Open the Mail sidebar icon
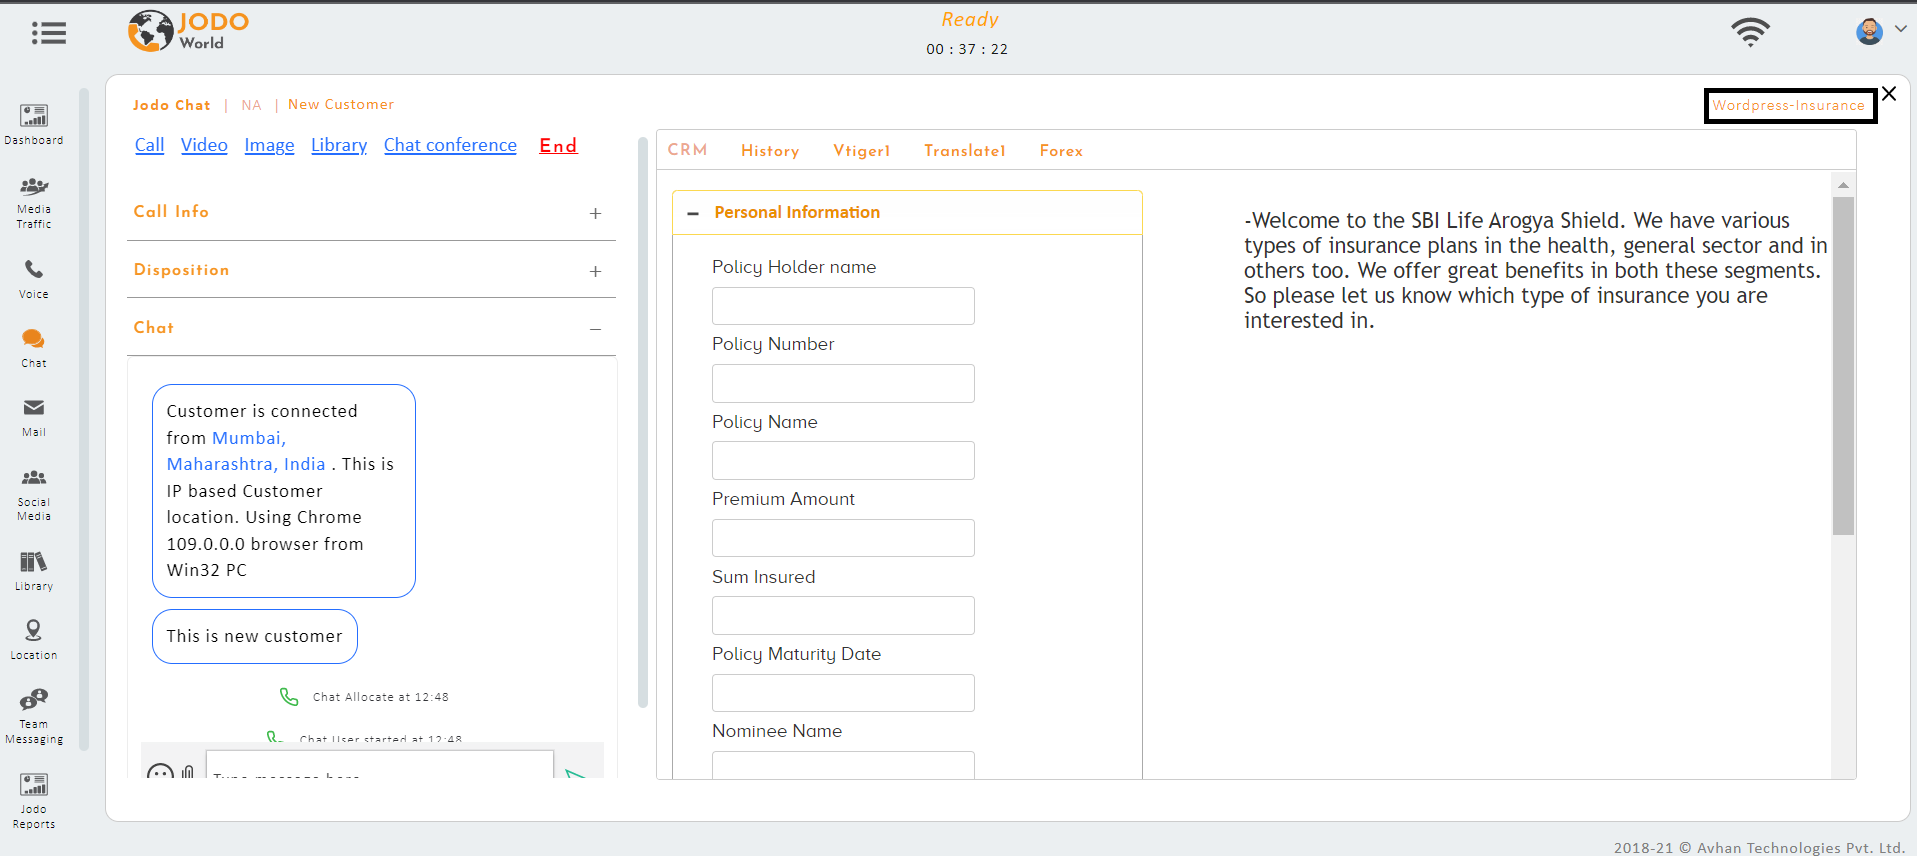 coord(34,418)
